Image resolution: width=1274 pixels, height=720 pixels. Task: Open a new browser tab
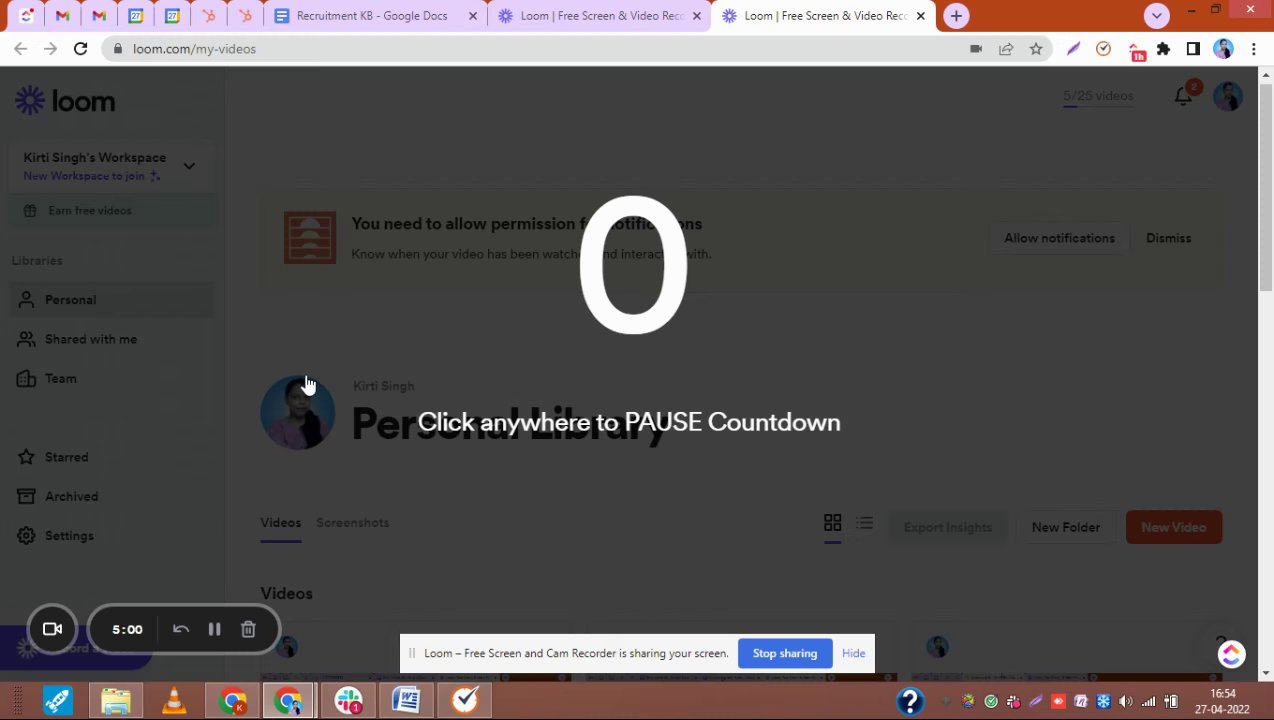click(x=956, y=16)
